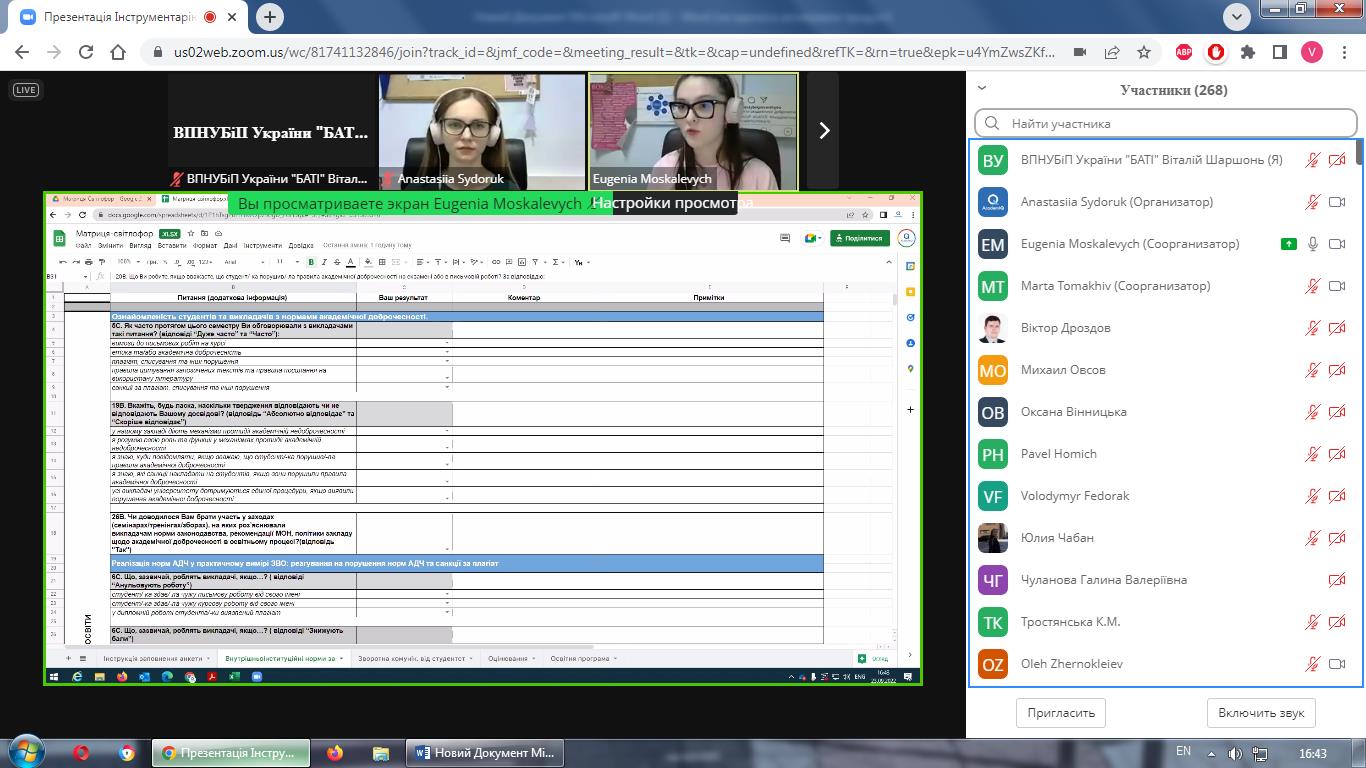The width and height of the screenshot is (1366, 768).
Task: Open camera permission icon in address bar
Action: click(1080, 52)
